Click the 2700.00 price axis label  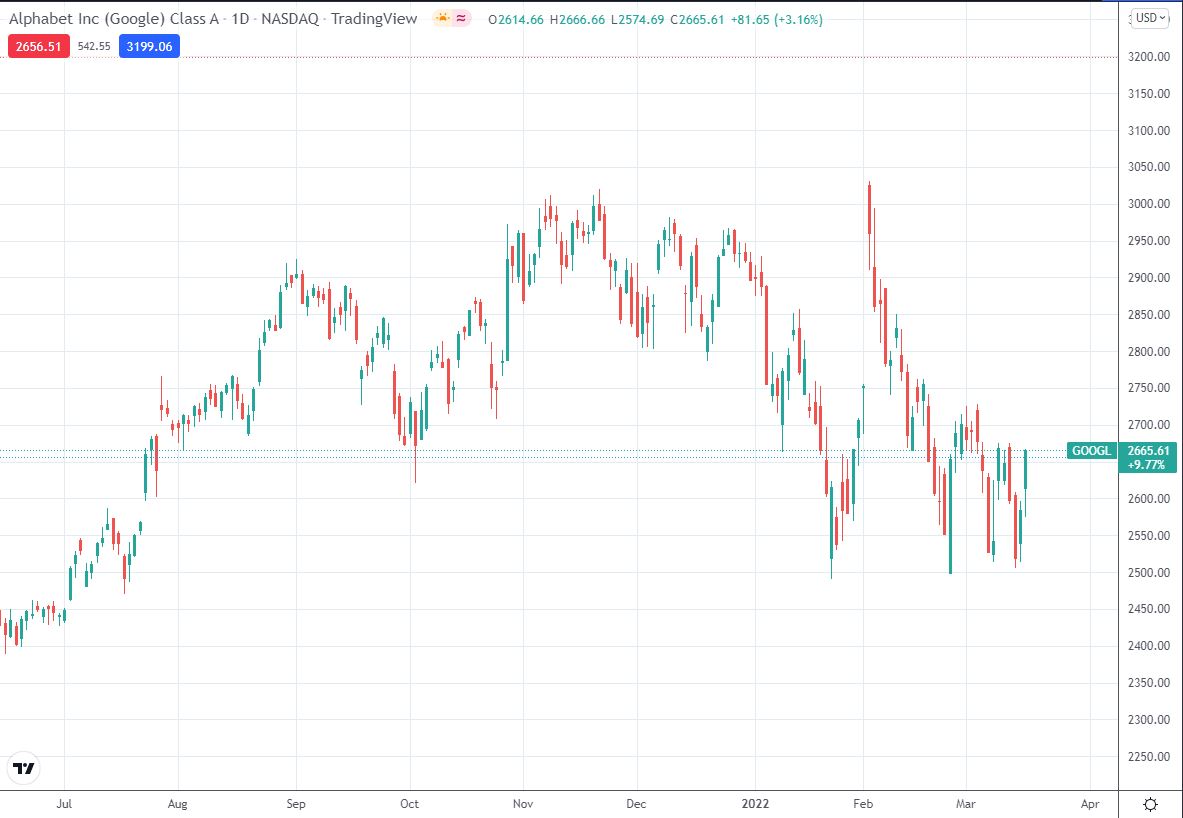[x=1149, y=425]
